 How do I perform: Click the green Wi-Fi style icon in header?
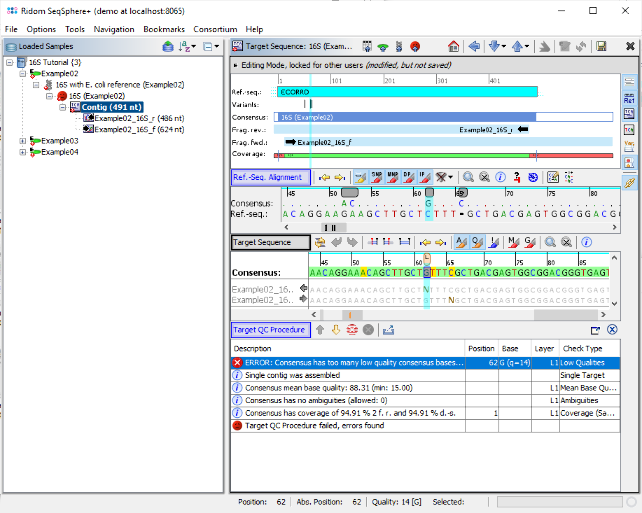[383, 47]
